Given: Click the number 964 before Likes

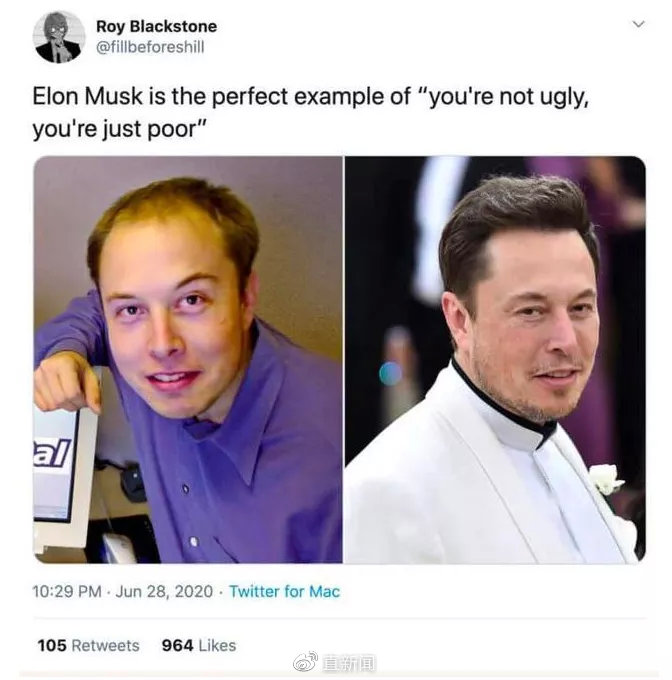Looking at the screenshot, I should point(177,645).
